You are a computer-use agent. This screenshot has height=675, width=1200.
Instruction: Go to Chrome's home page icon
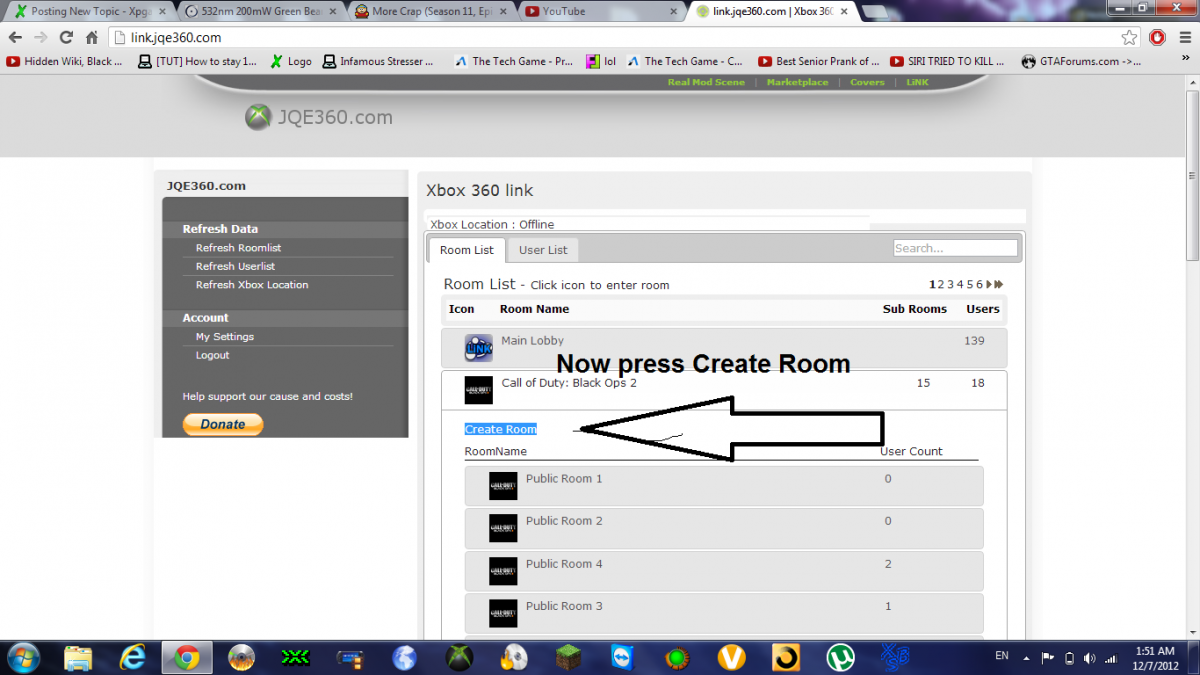(x=92, y=37)
